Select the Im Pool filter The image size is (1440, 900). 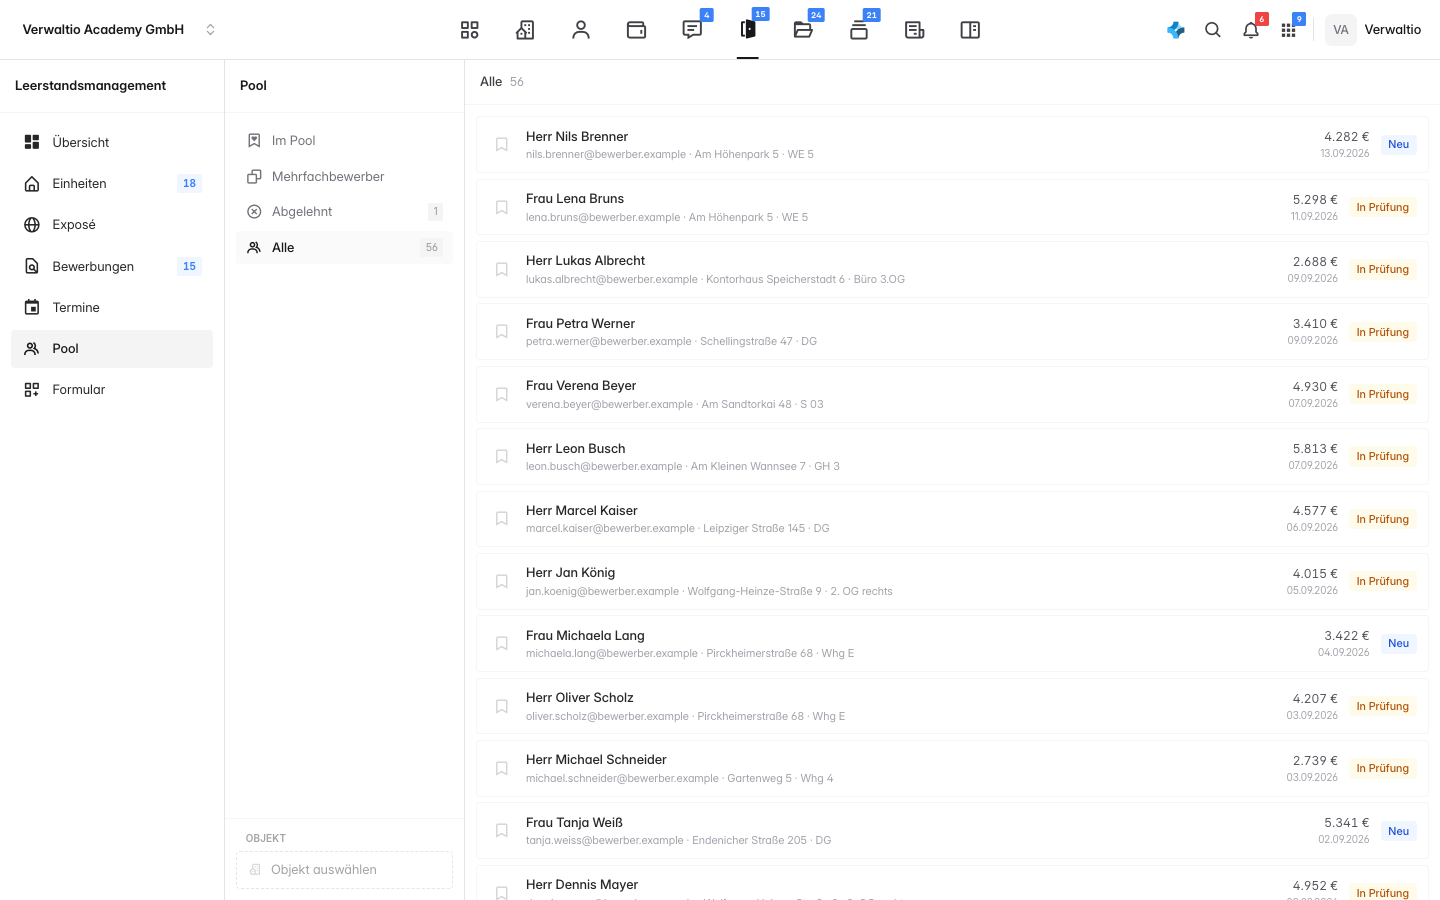pos(344,141)
